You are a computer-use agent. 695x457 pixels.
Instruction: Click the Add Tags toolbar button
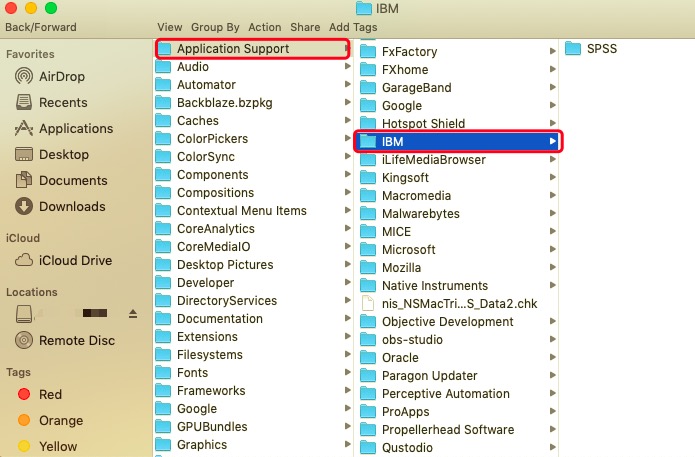[353, 27]
